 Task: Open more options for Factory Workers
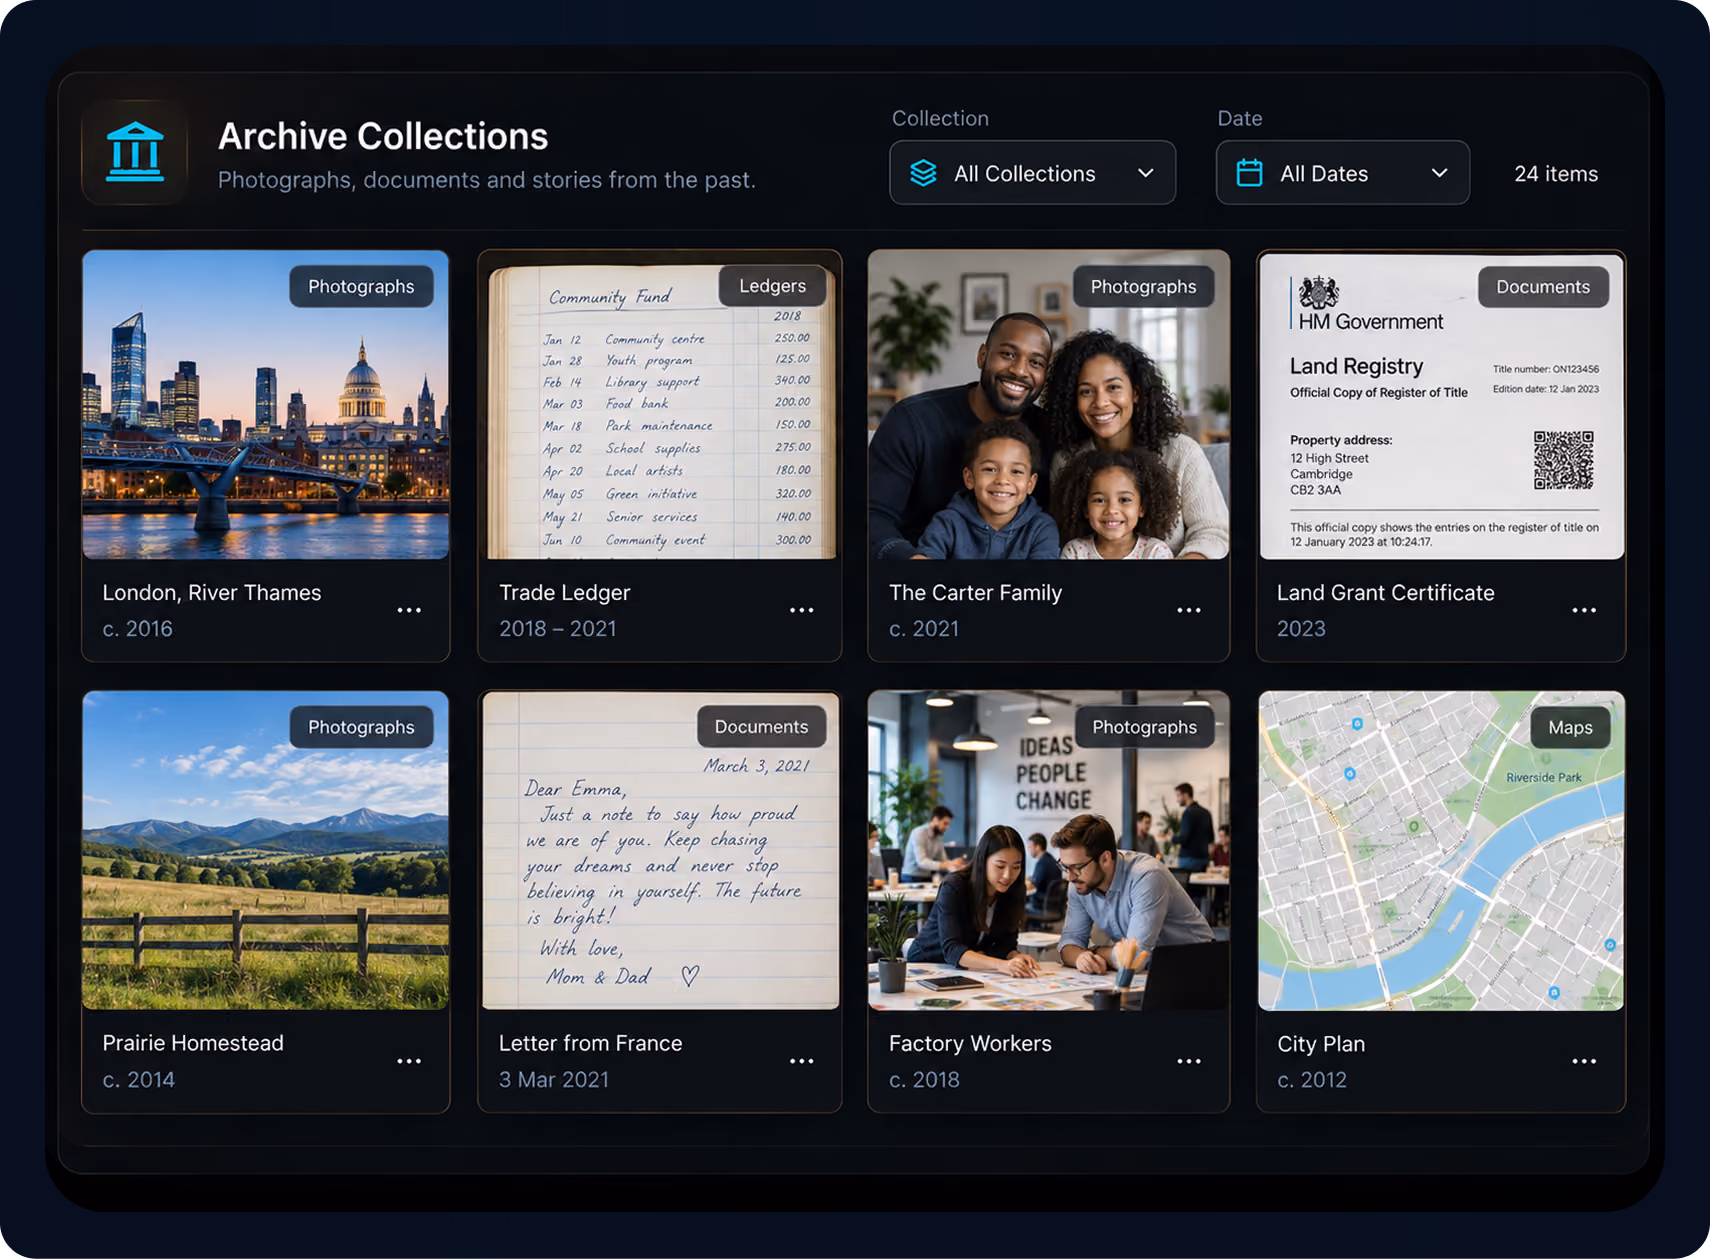click(x=1189, y=1061)
